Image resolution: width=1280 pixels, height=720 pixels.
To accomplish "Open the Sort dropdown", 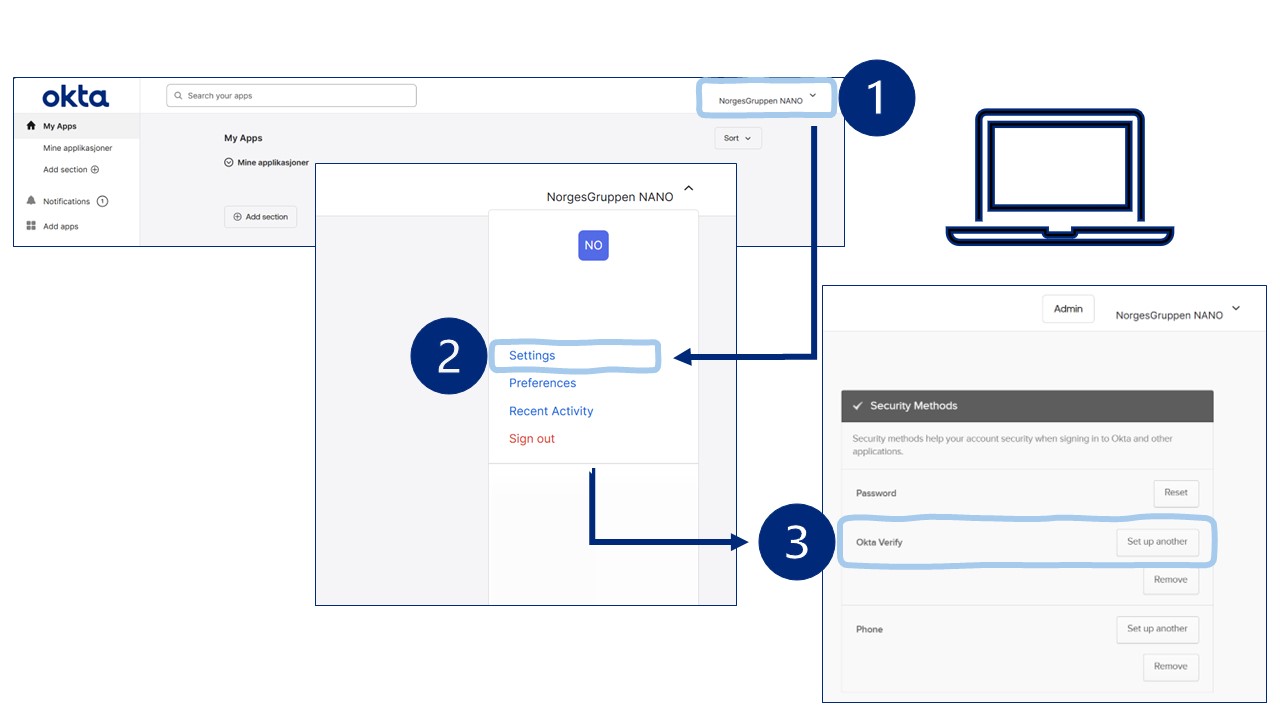I will [x=738, y=138].
